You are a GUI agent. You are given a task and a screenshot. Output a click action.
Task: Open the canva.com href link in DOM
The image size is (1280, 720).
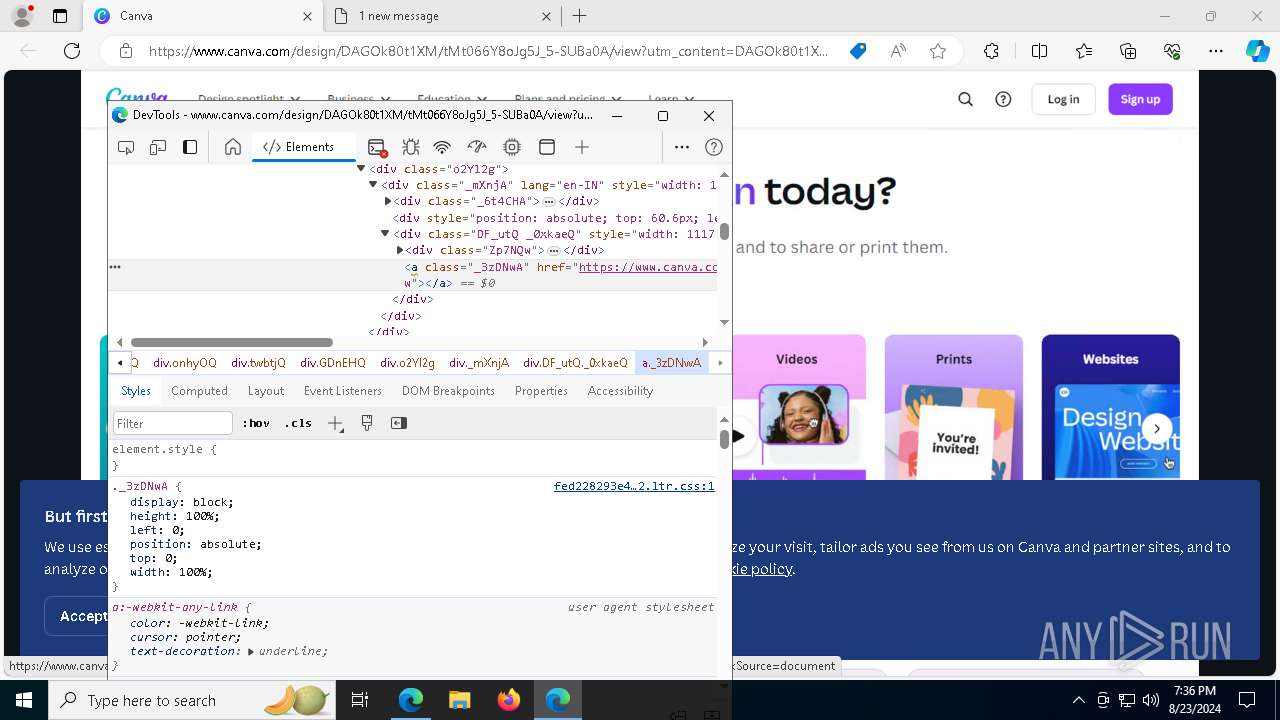point(647,267)
